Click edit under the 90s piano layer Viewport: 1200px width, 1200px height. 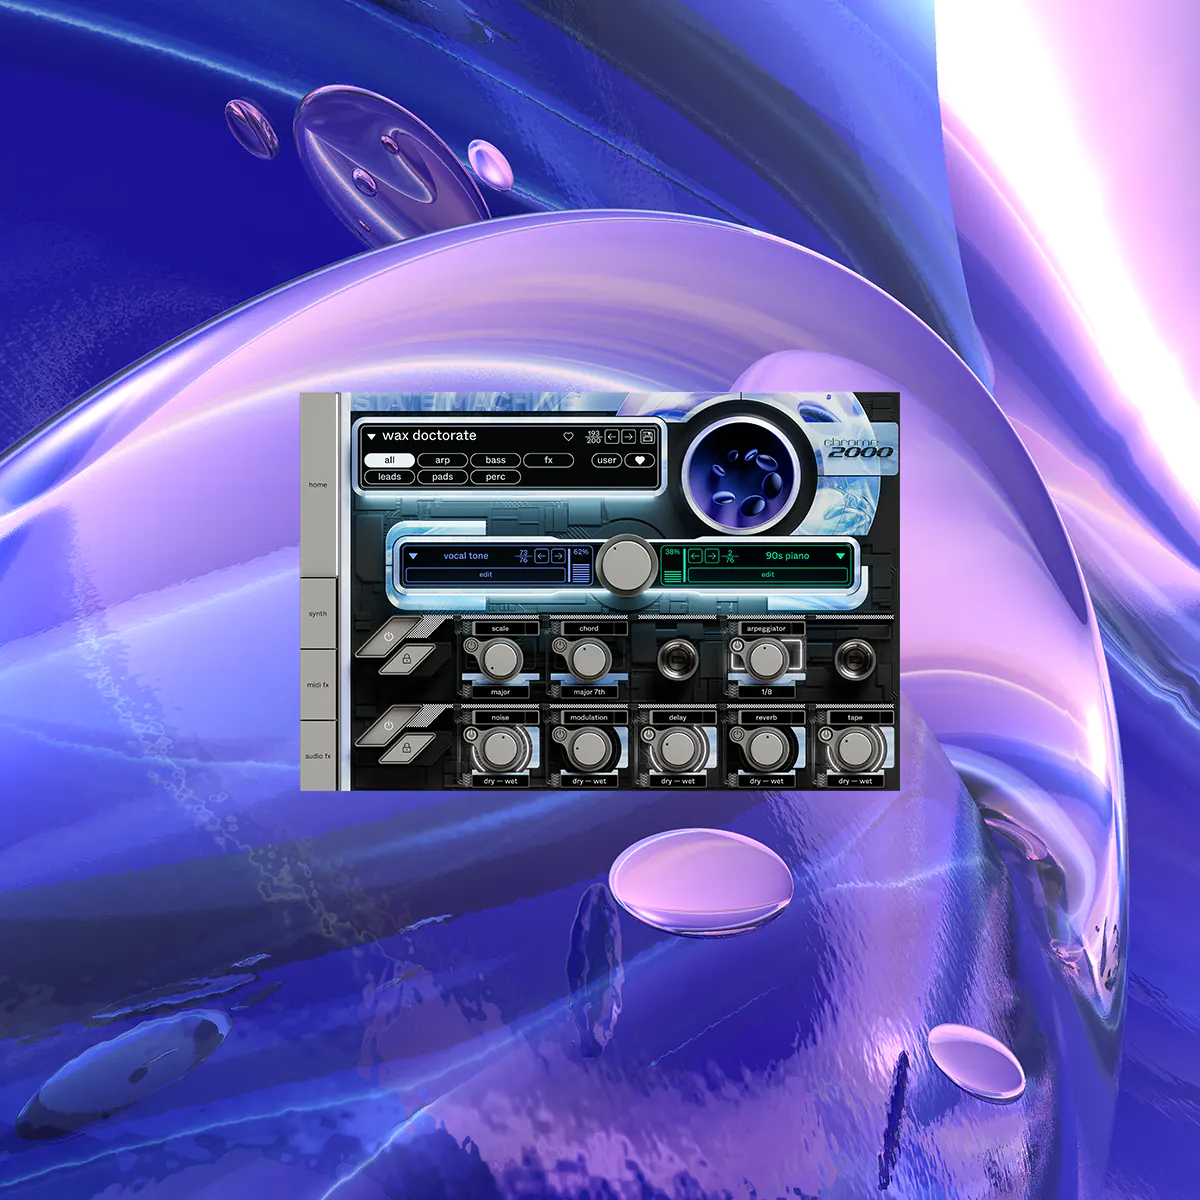pos(767,575)
